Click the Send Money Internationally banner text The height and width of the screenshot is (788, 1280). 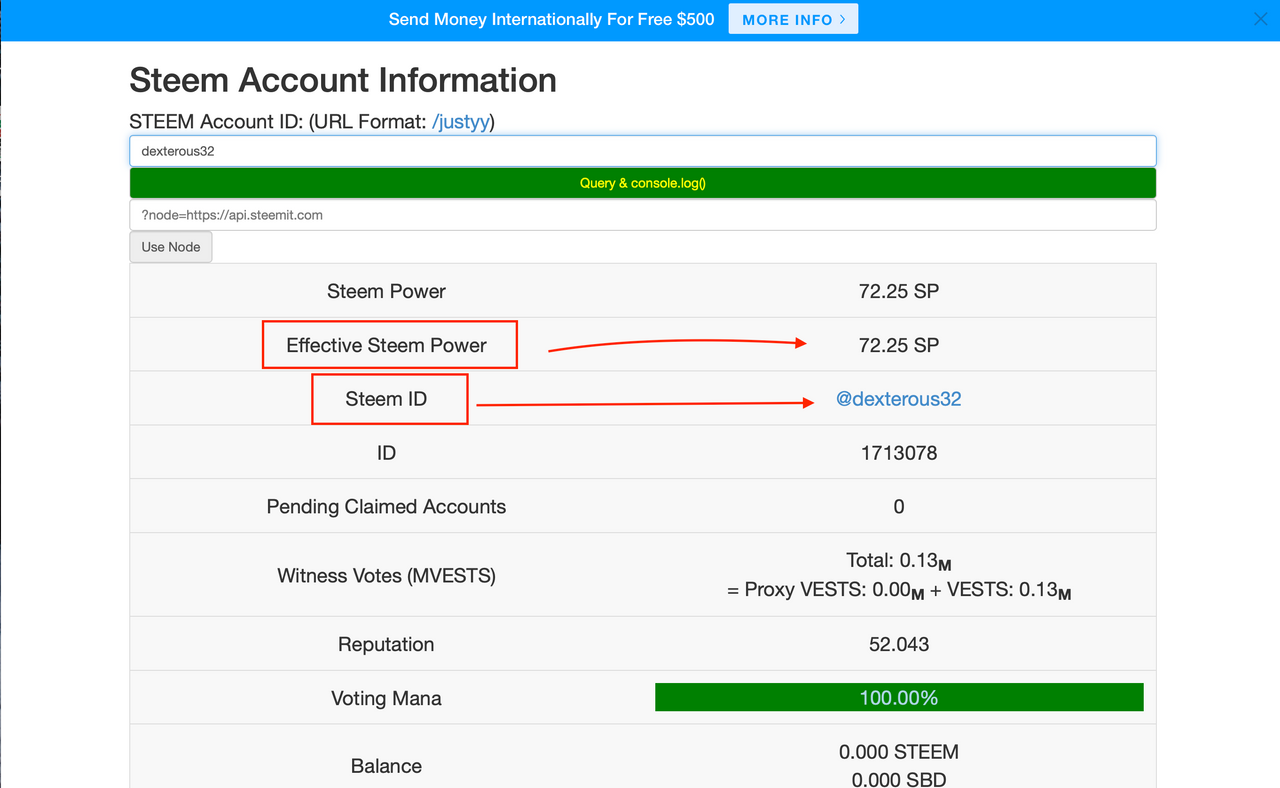coord(551,19)
